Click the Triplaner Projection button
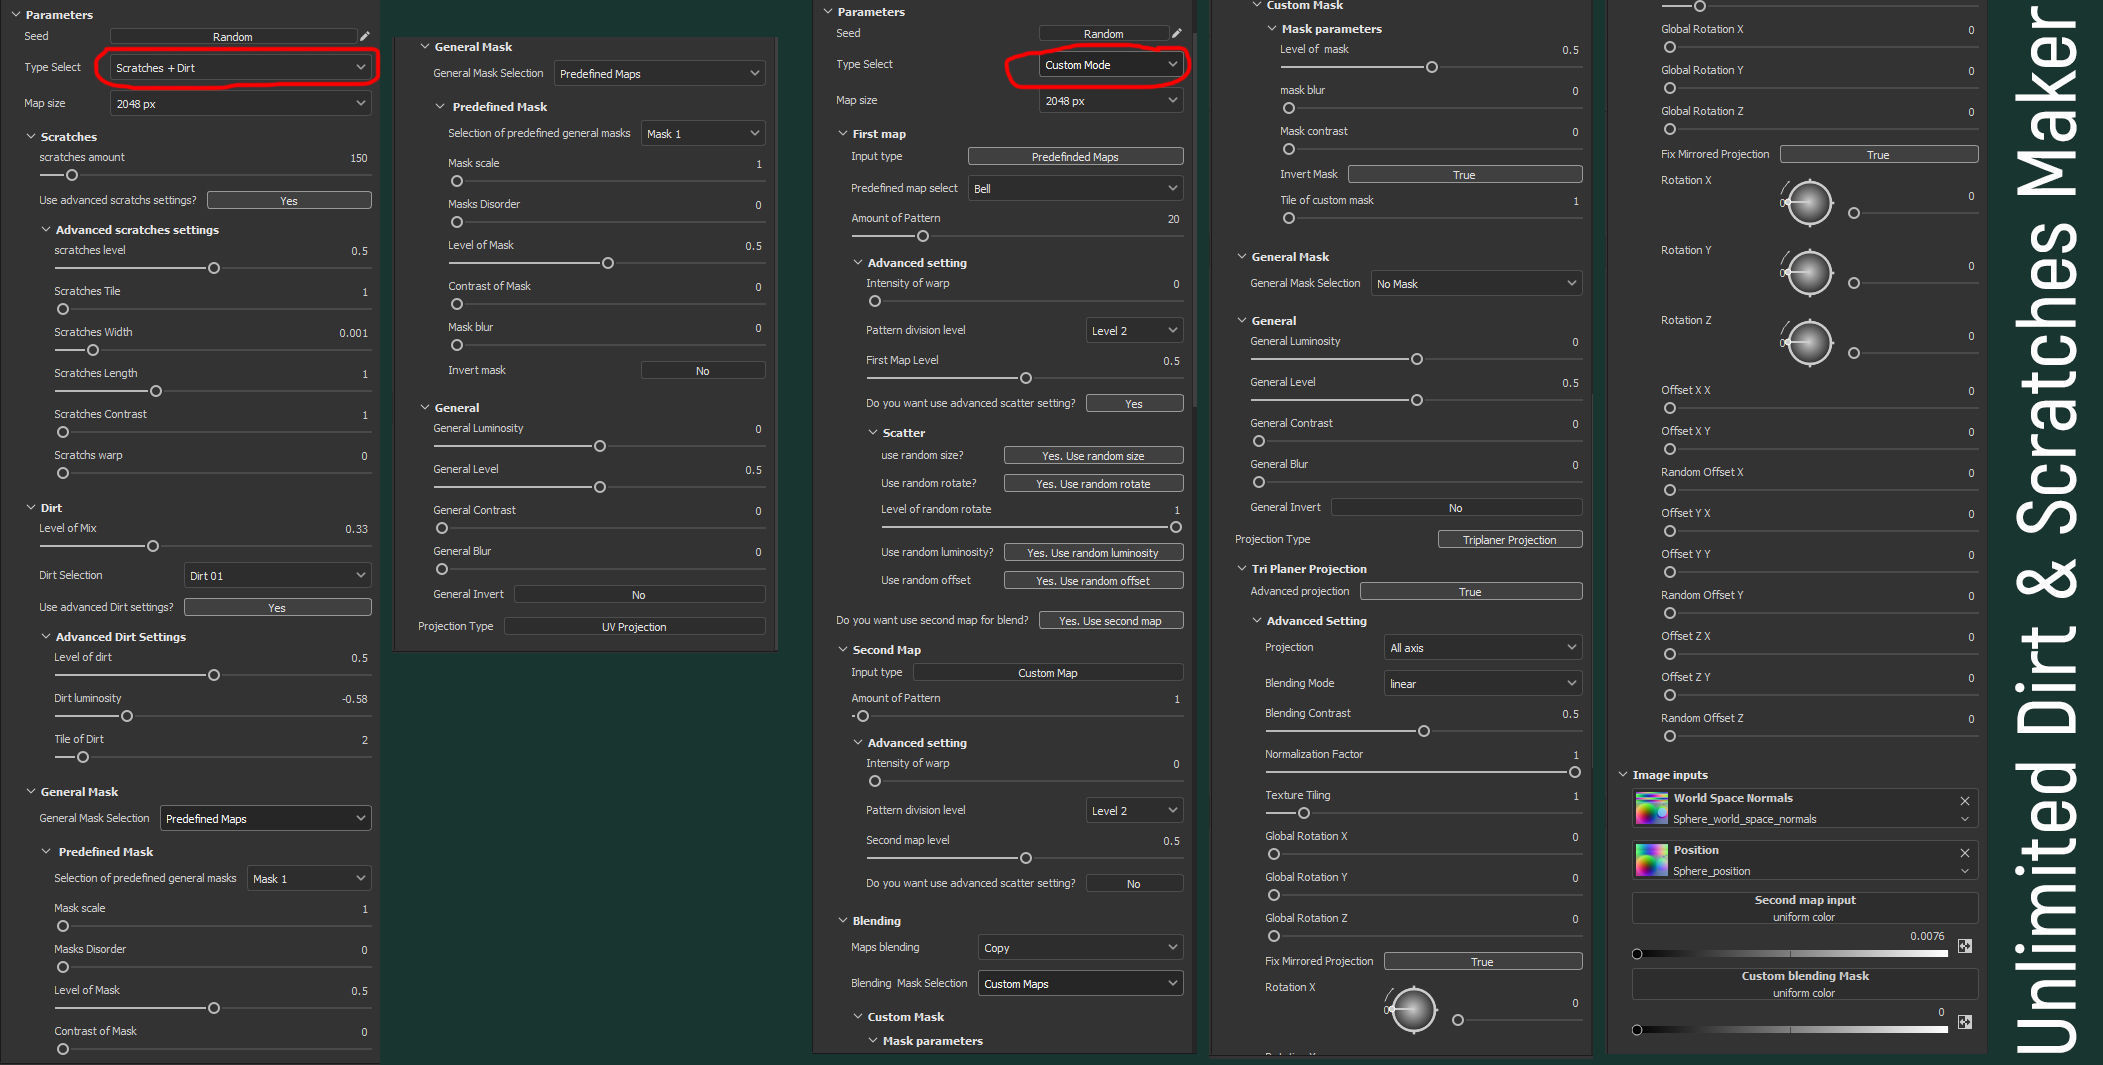The width and height of the screenshot is (2103, 1065). pos(1509,540)
